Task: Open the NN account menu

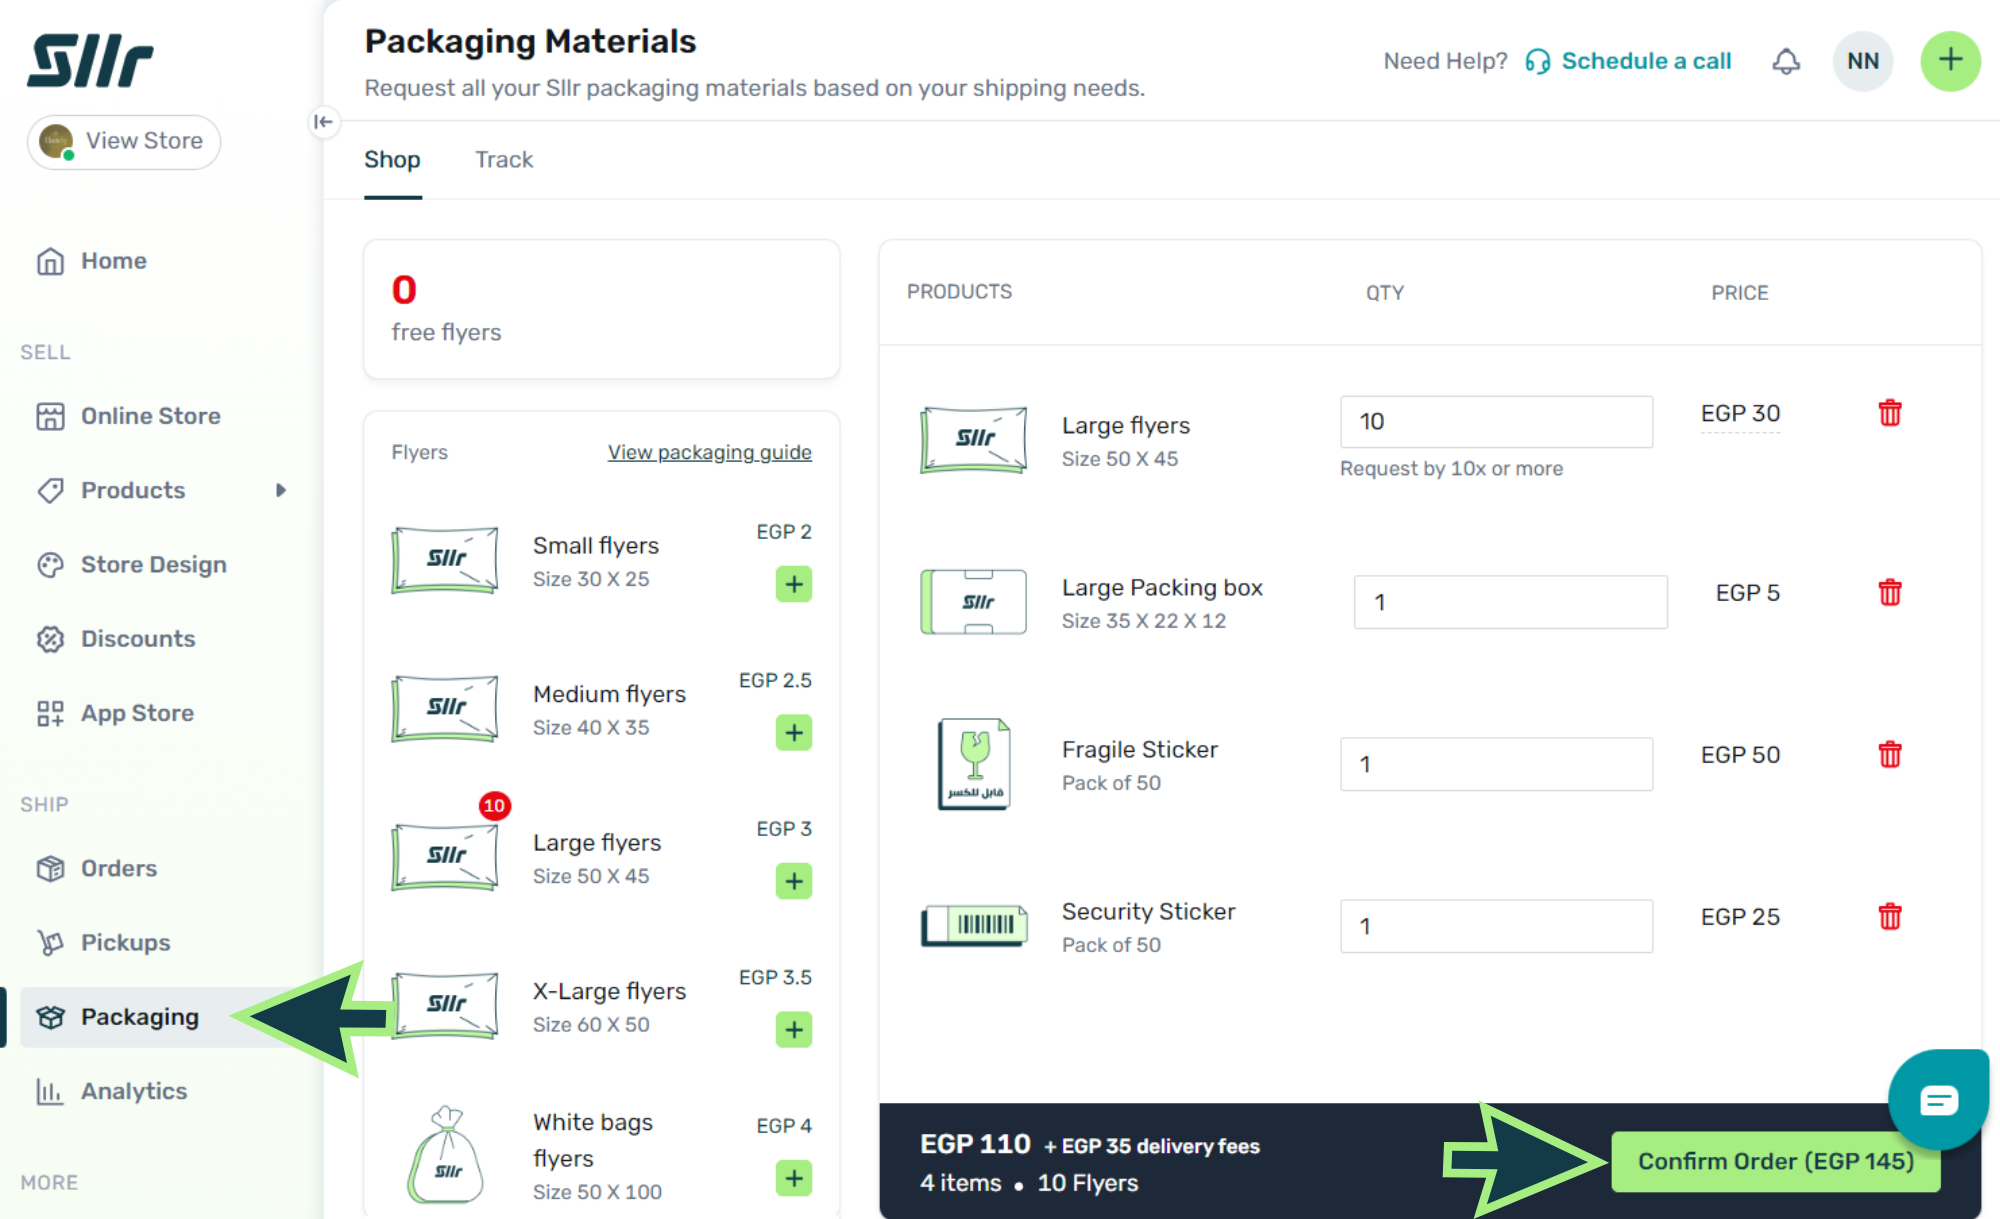Action: (x=1862, y=61)
